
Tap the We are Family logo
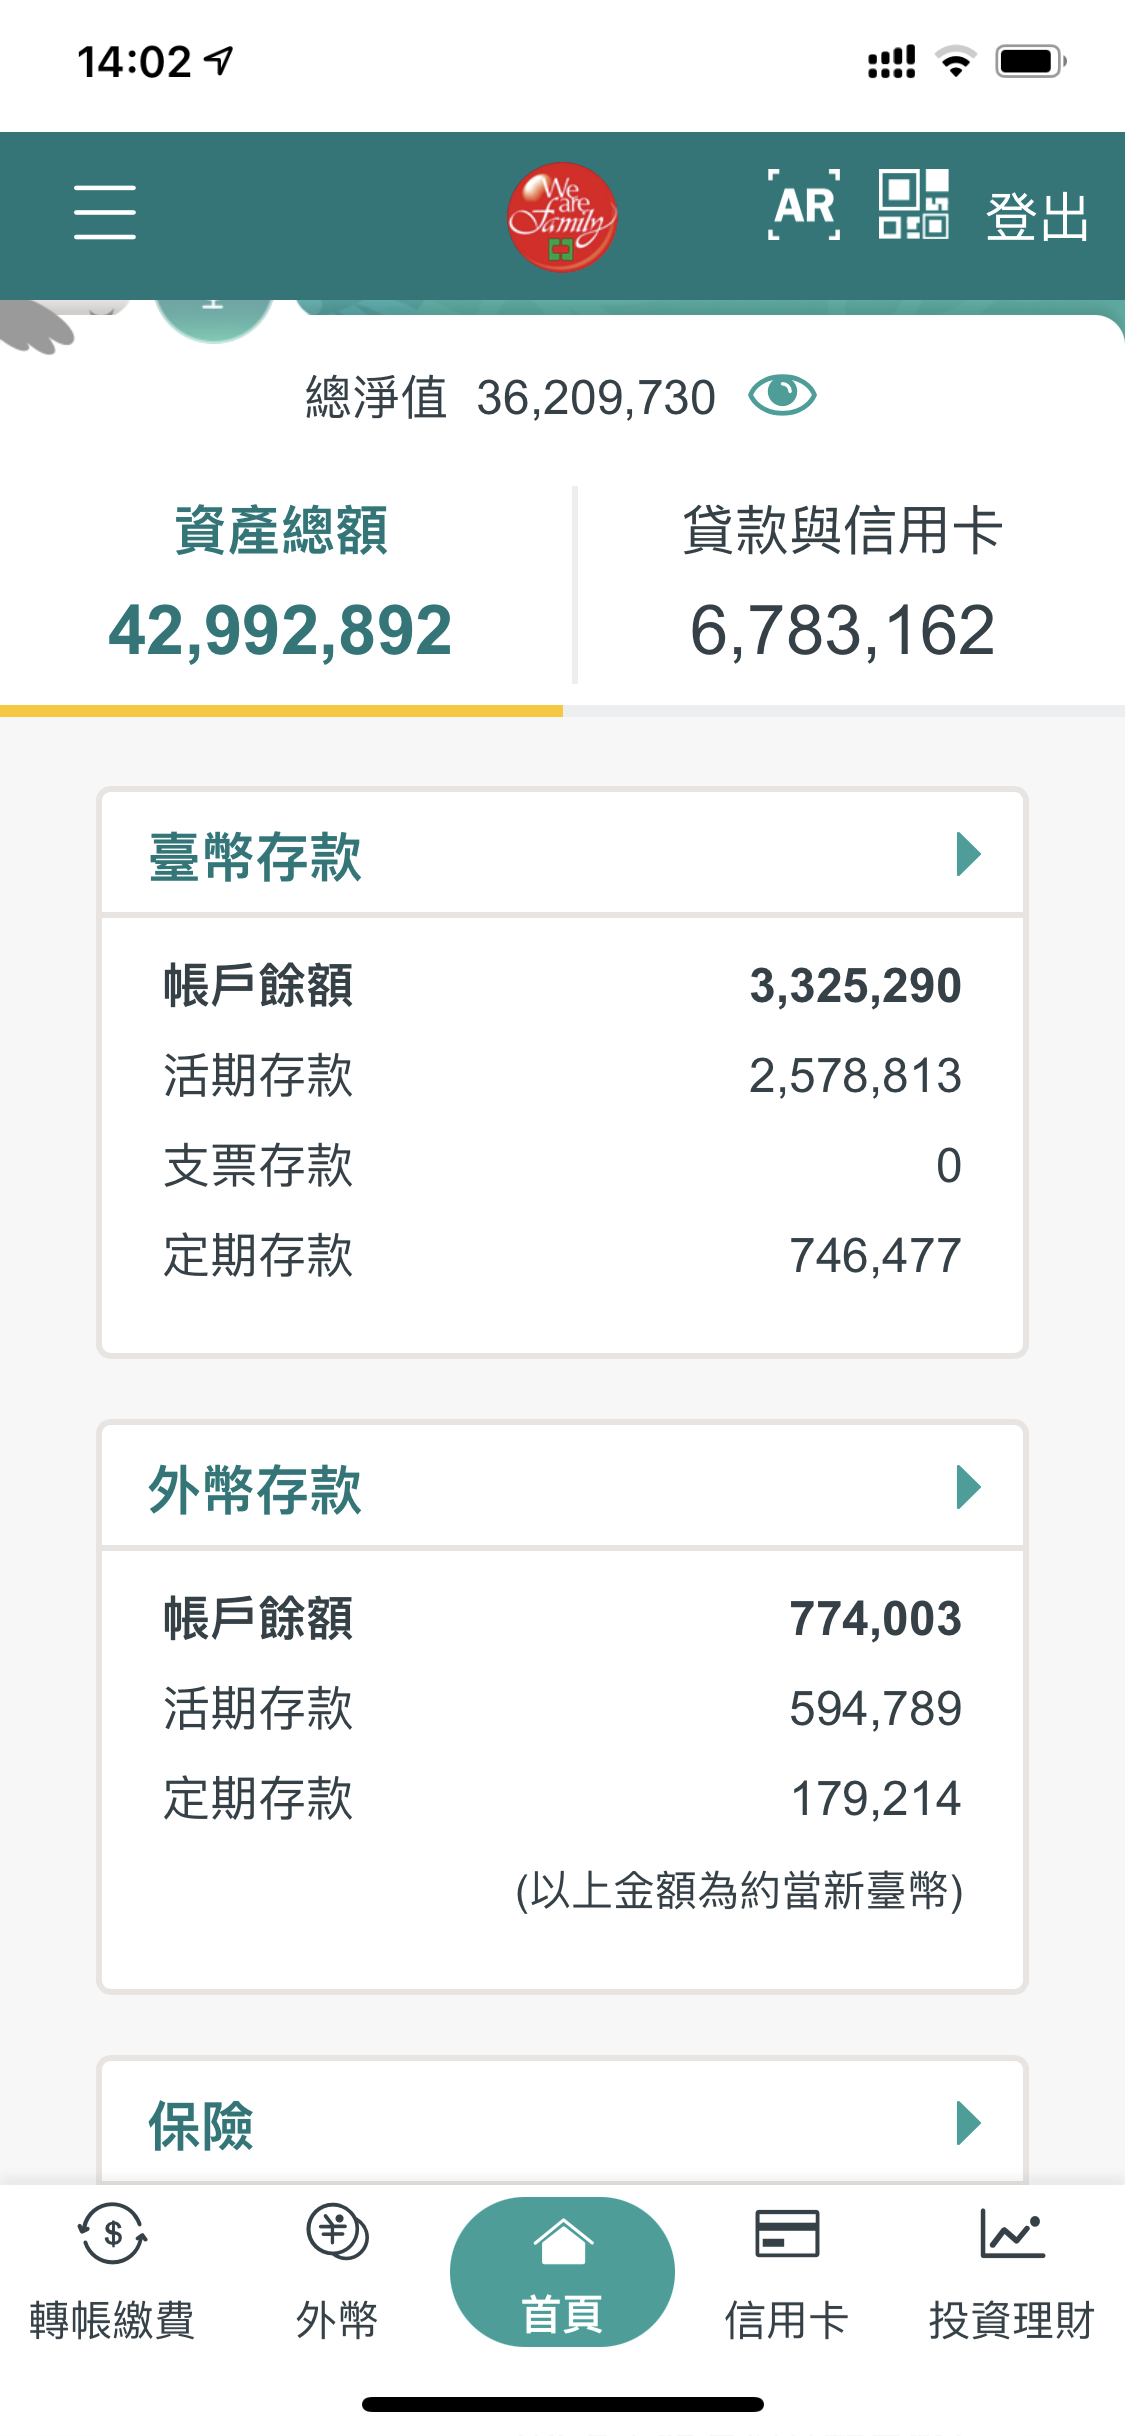click(561, 216)
